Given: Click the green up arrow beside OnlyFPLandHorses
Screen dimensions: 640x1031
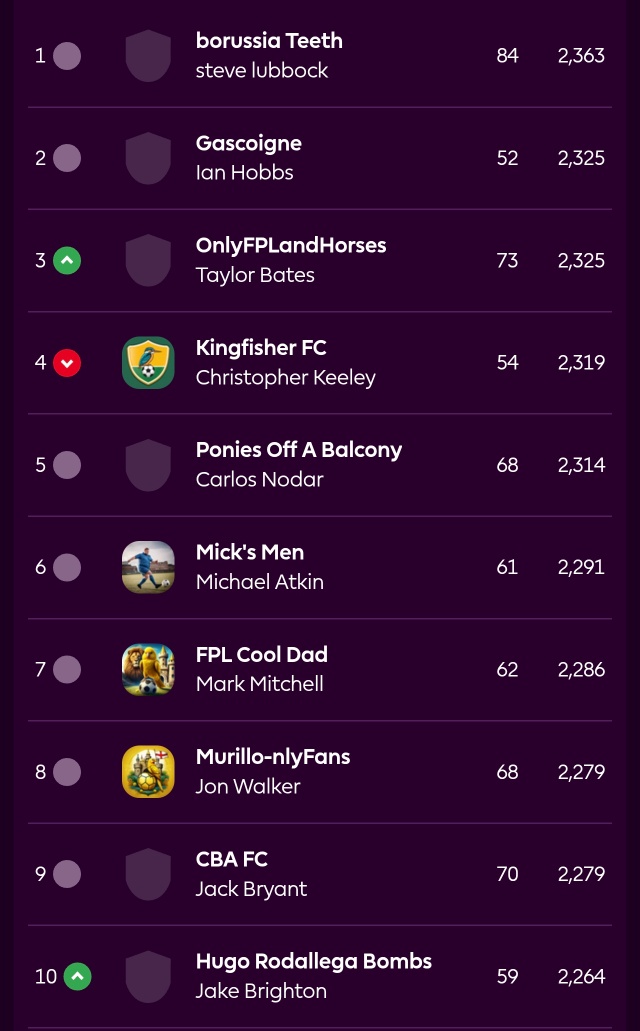Looking at the screenshot, I should click(67, 260).
